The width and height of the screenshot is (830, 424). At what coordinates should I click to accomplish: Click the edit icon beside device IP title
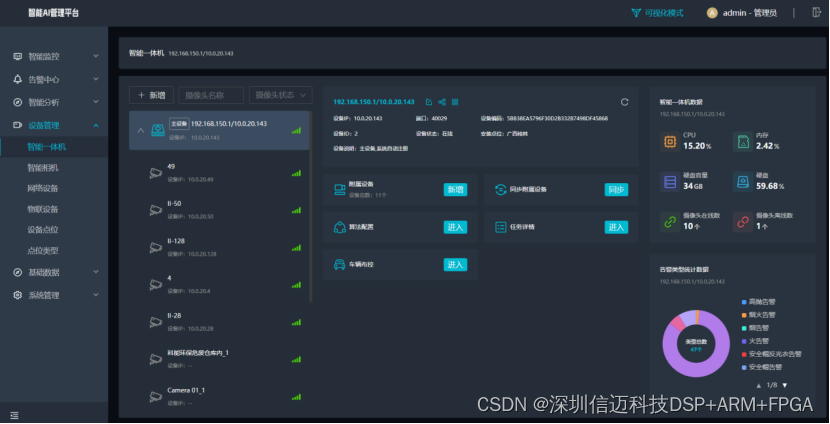[429, 102]
